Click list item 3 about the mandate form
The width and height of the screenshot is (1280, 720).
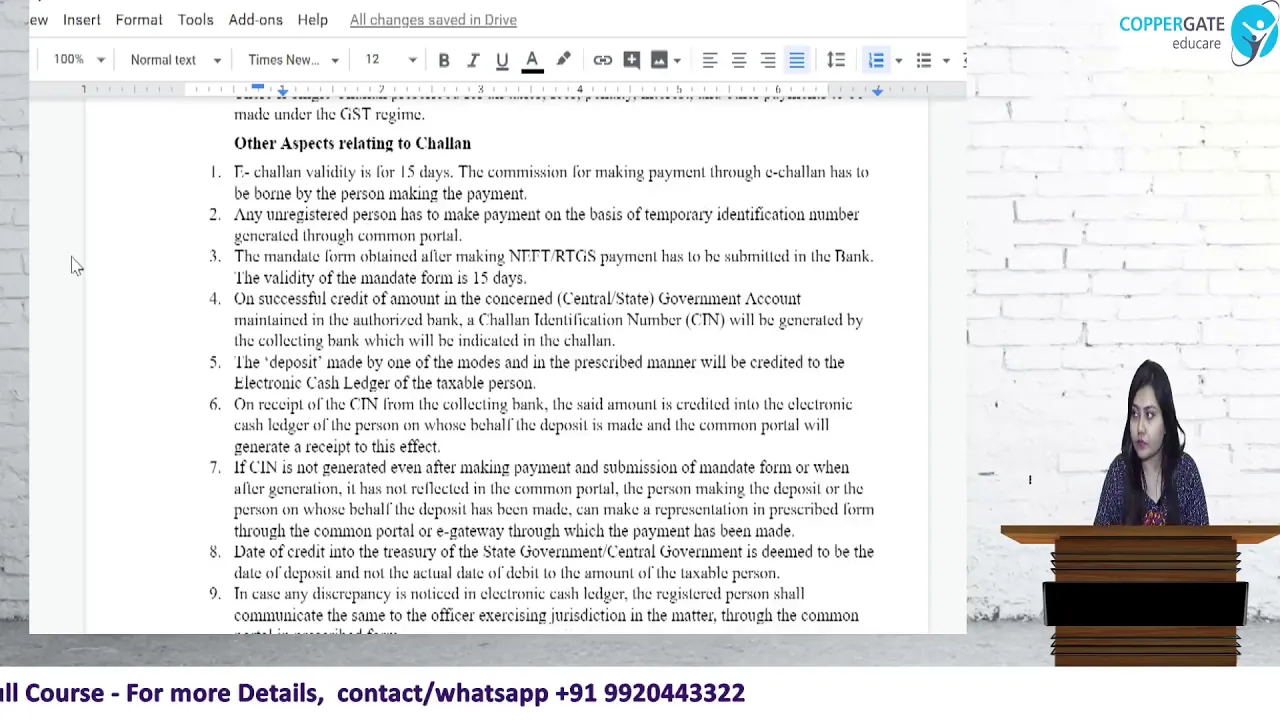(553, 267)
